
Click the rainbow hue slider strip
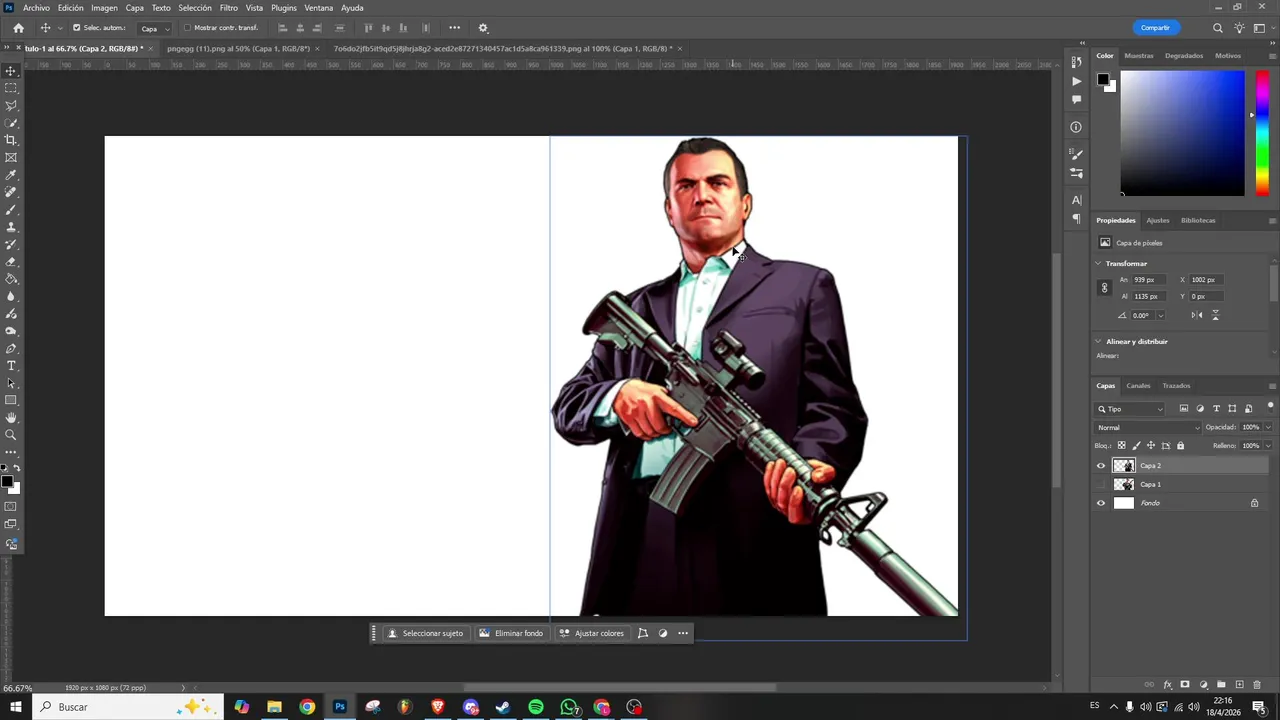pyautogui.click(x=1262, y=133)
